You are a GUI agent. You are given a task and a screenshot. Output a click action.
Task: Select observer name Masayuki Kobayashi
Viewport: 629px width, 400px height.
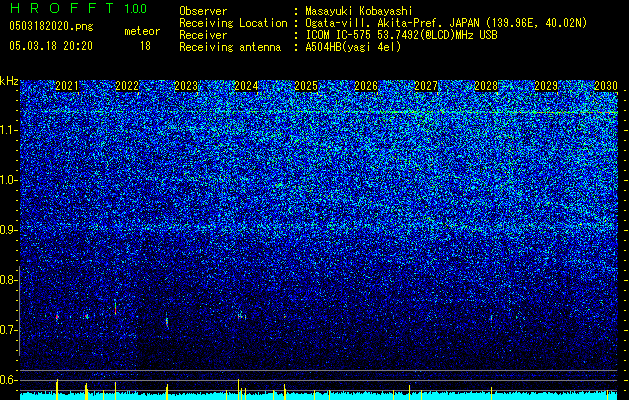click(x=358, y=11)
